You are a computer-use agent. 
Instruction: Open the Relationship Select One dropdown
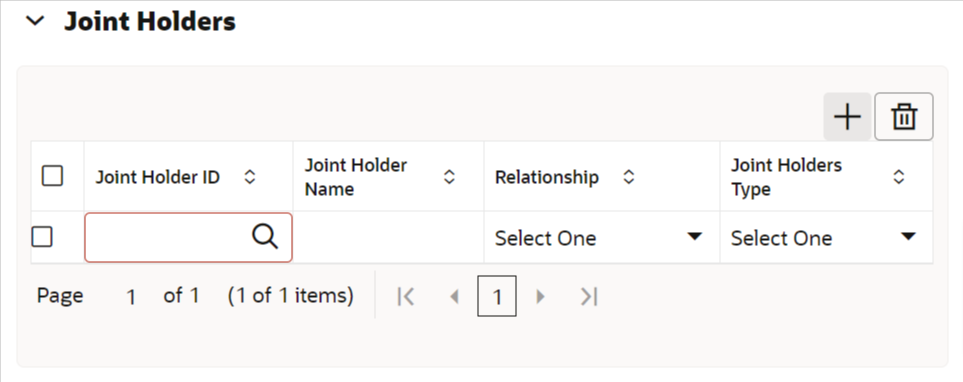click(599, 238)
